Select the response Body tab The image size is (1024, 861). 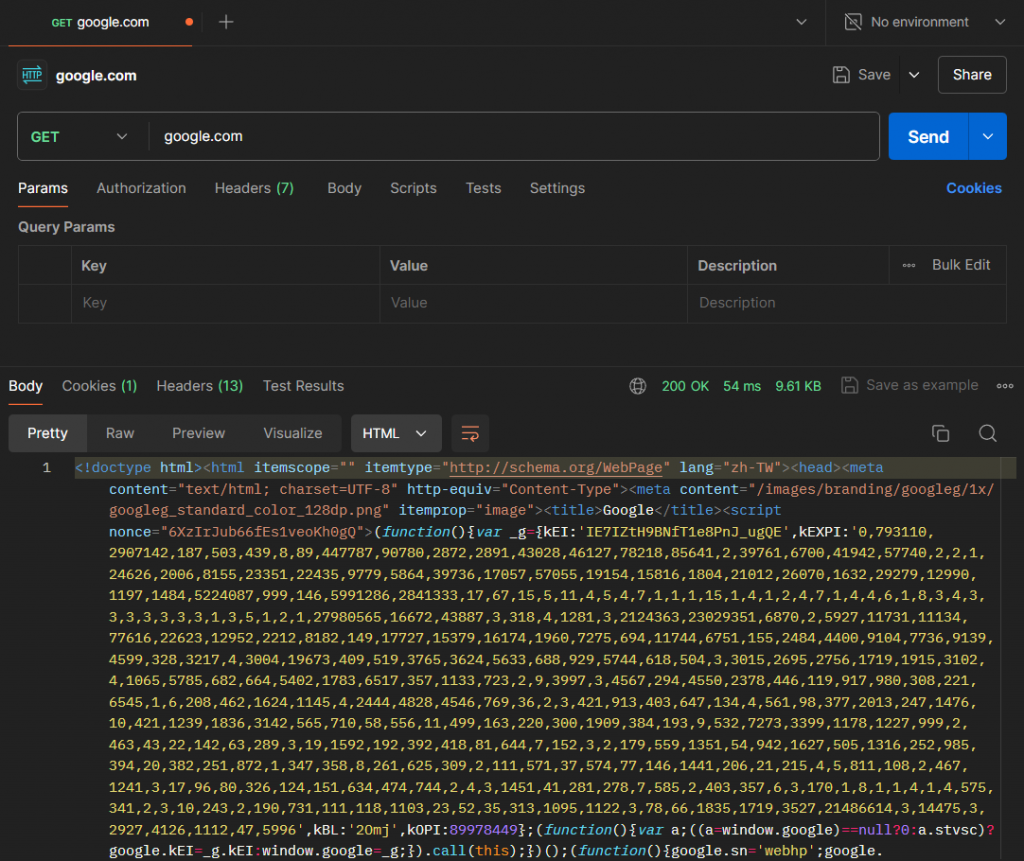25,386
